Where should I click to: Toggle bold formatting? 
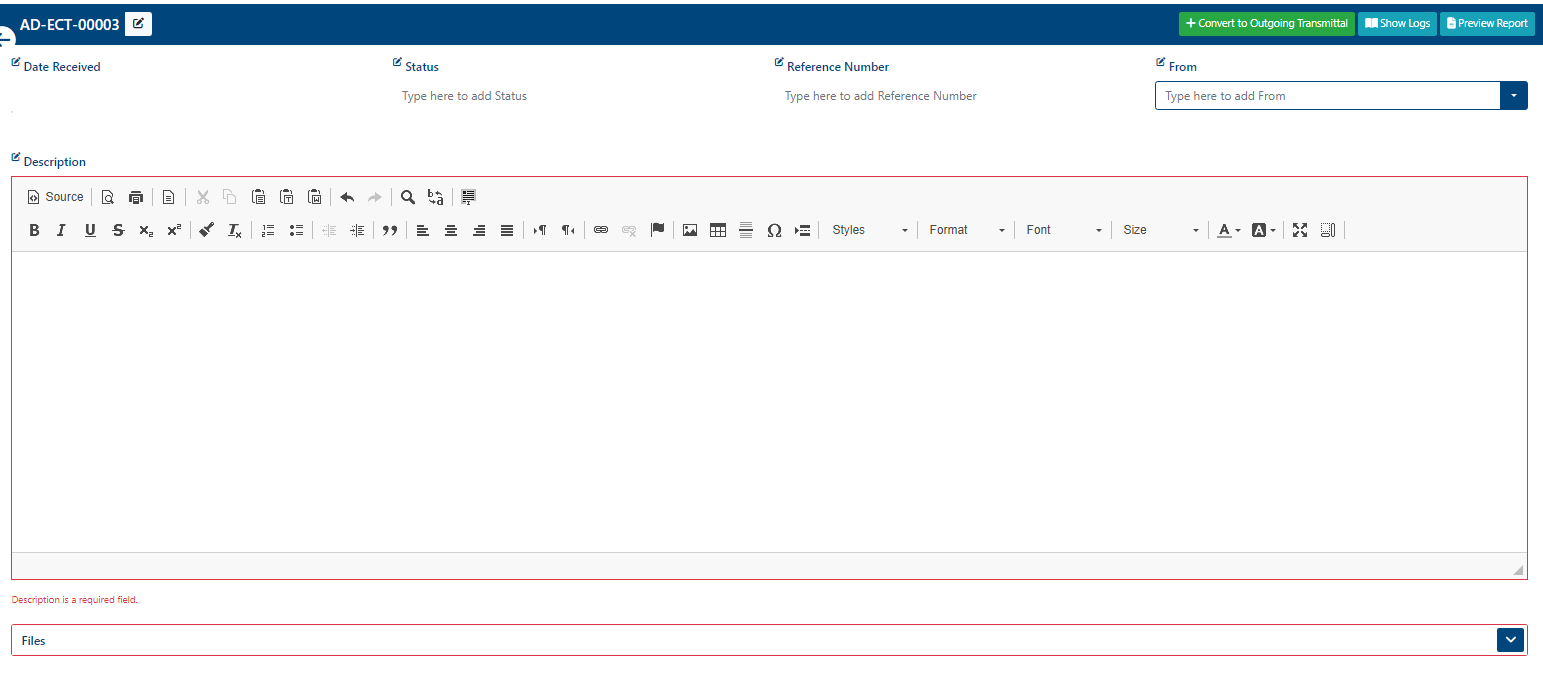(x=34, y=230)
